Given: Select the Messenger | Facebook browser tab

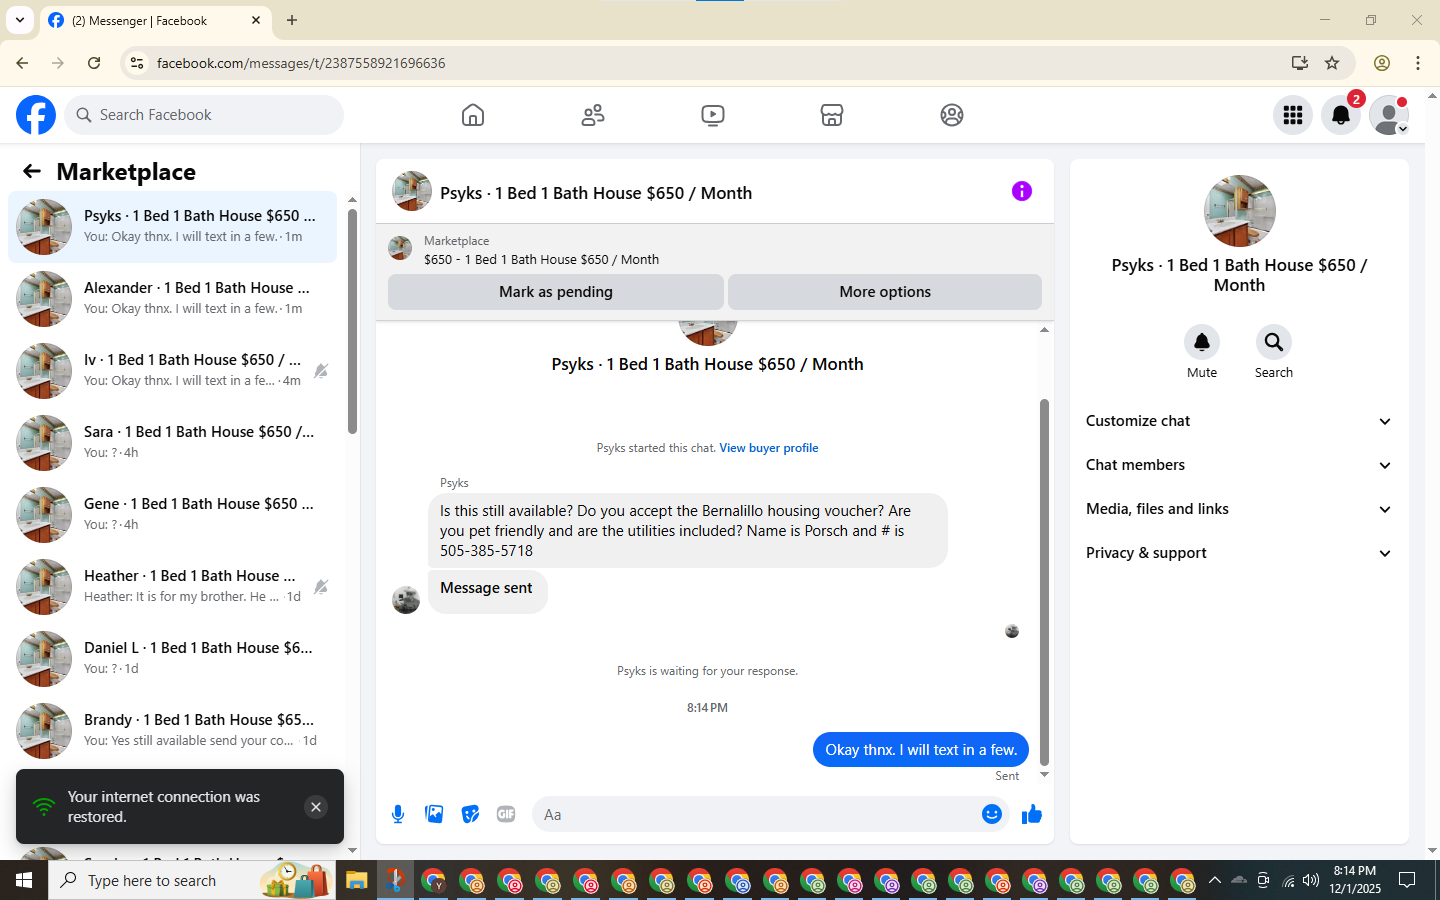Looking at the screenshot, I should tap(155, 21).
